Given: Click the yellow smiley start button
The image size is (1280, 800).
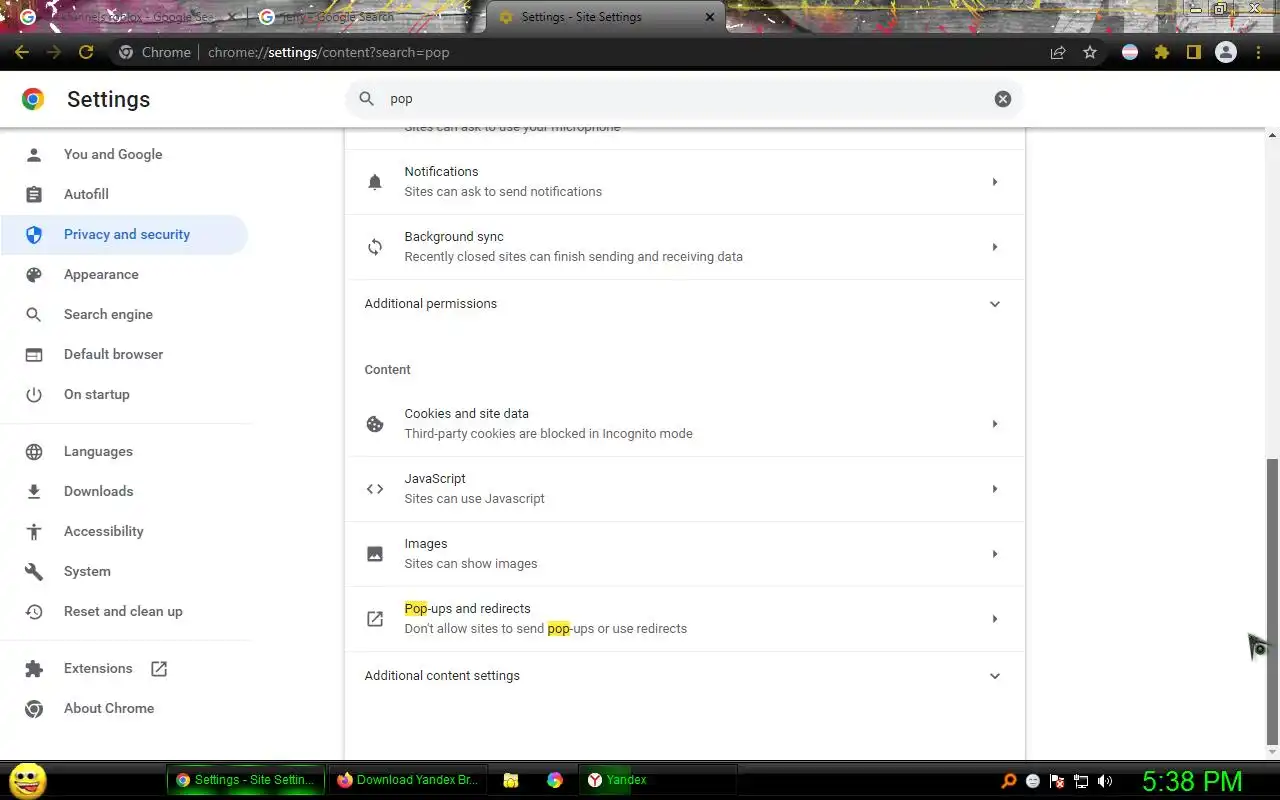Looking at the screenshot, I should [27, 780].
